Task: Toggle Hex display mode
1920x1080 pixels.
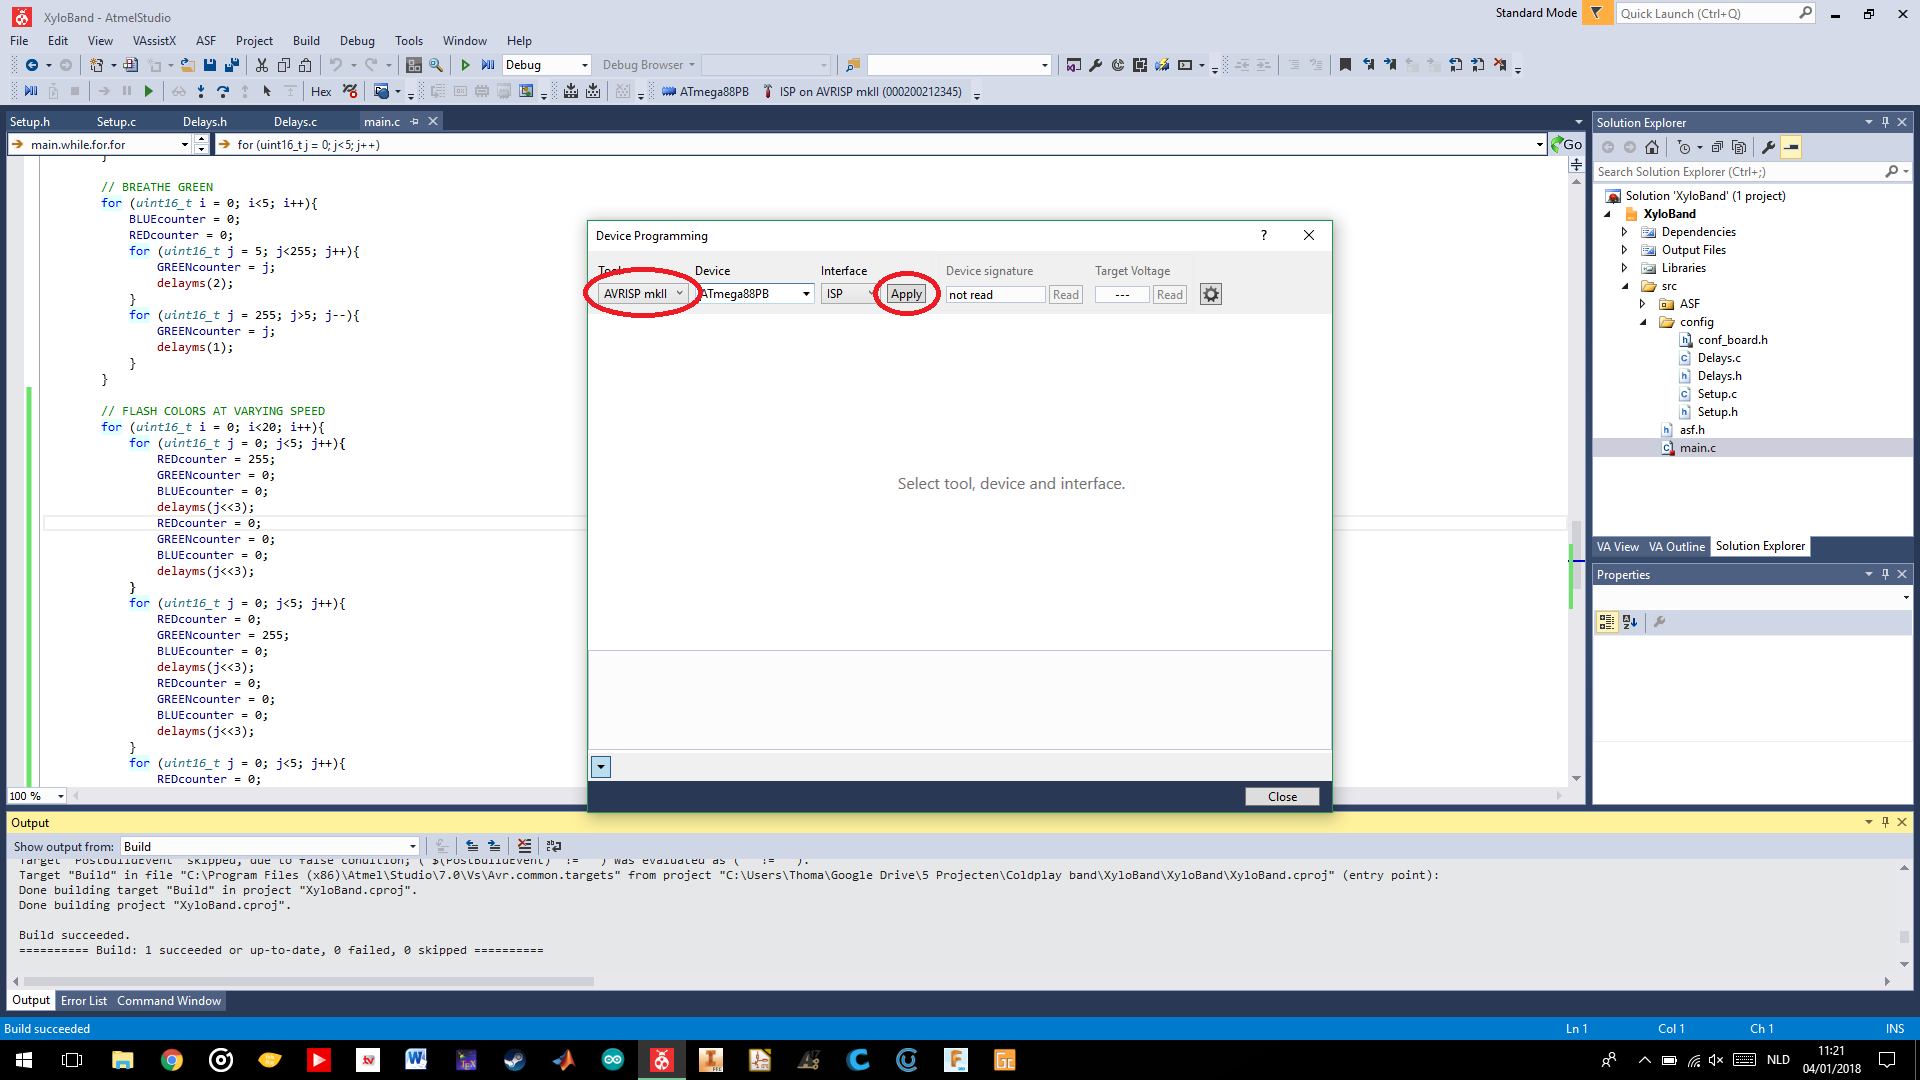Action: (321, 91)
